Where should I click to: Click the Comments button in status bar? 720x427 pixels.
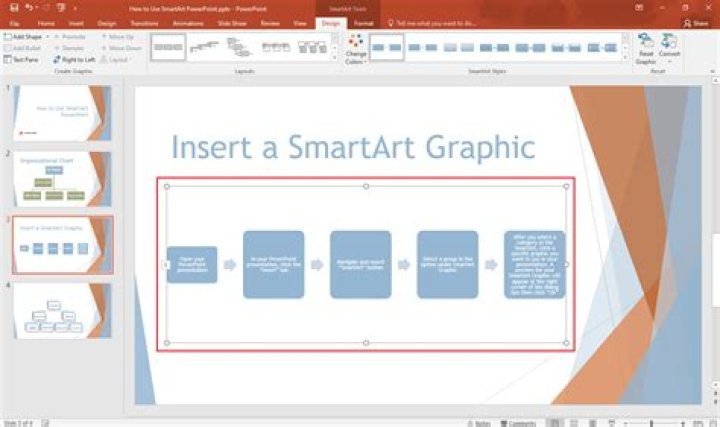[518, 423]
